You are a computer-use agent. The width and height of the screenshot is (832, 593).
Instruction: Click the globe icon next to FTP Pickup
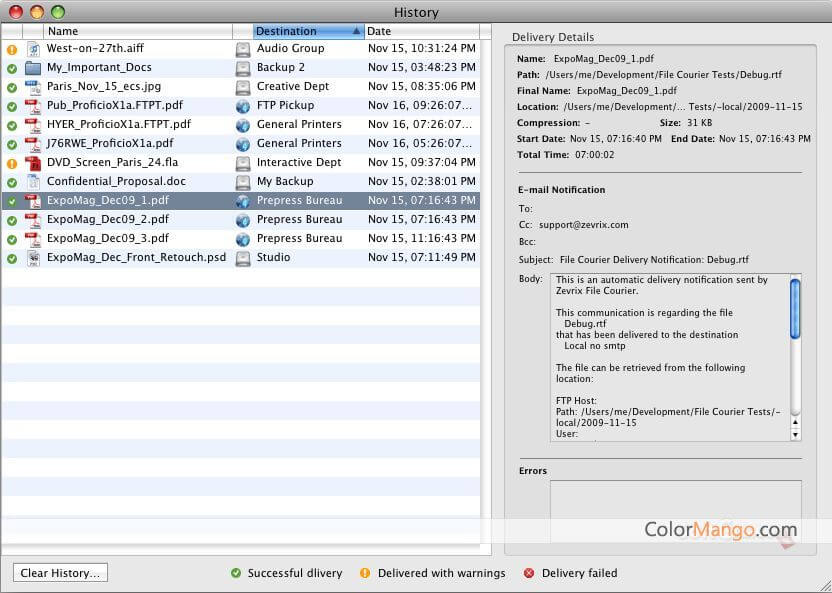[242, 106]
